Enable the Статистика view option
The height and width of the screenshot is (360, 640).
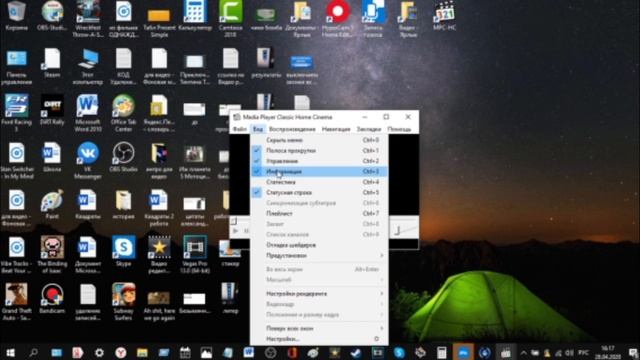(x=319, y=182)
